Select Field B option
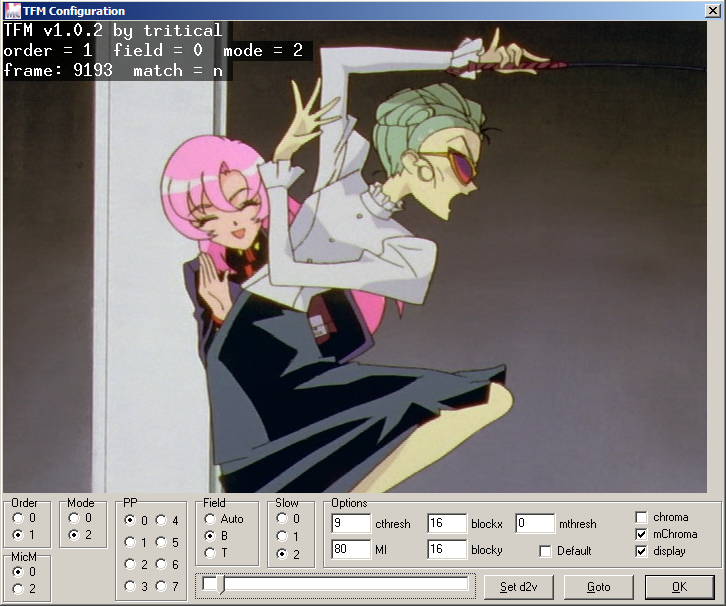726x606 pixels. 210,536
